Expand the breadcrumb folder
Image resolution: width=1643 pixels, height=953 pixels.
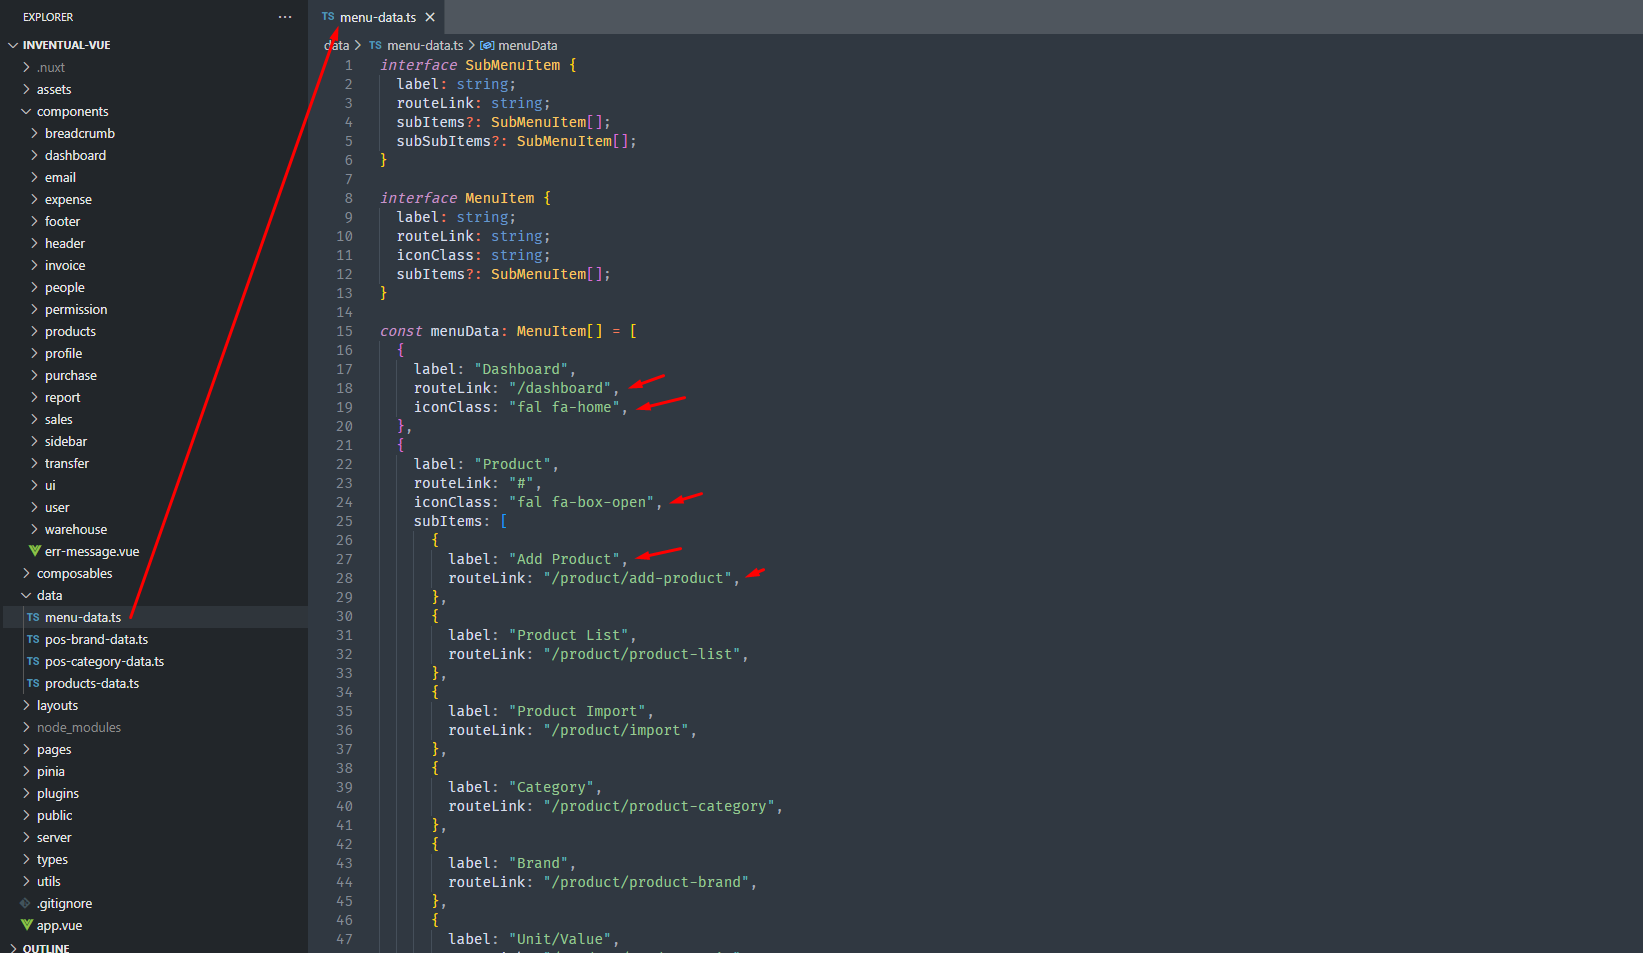[80, 133]
